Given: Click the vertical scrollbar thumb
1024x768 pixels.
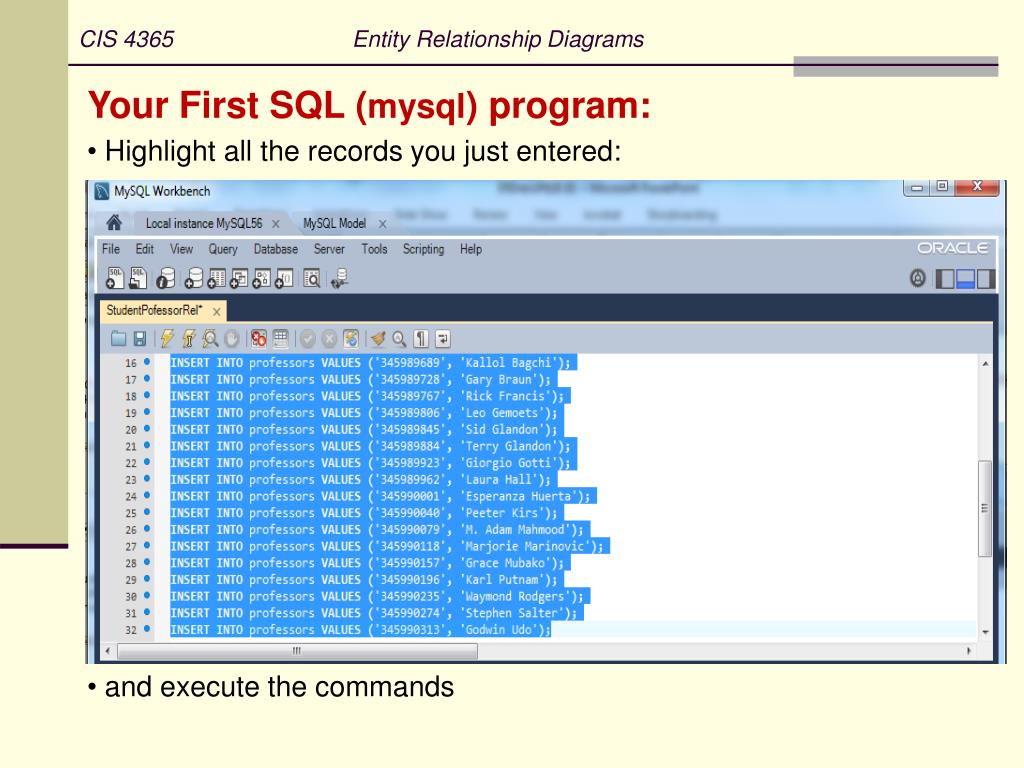Looking at the screenshot, I should [985, 508].
